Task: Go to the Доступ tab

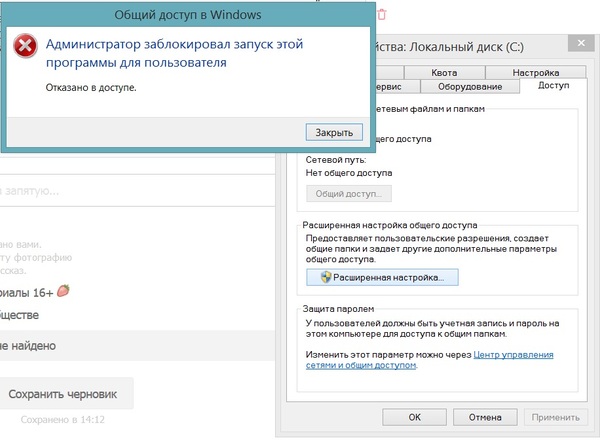Action: click(553, 87)
